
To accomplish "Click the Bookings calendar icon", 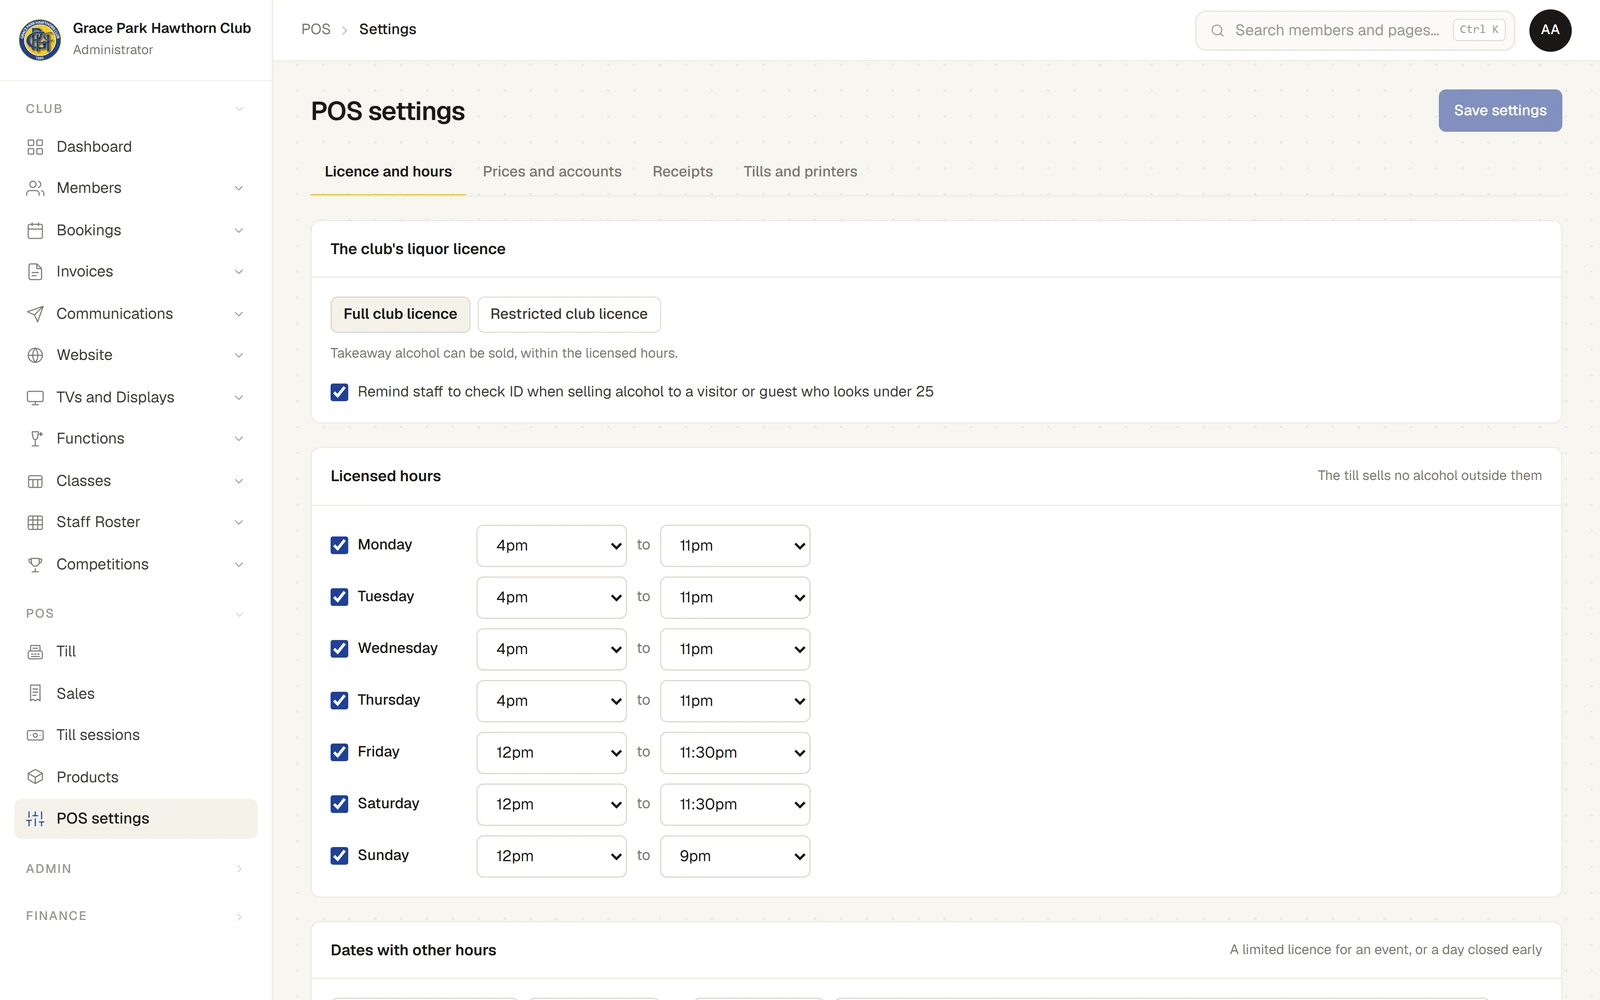I will click(x=35, y=230).
